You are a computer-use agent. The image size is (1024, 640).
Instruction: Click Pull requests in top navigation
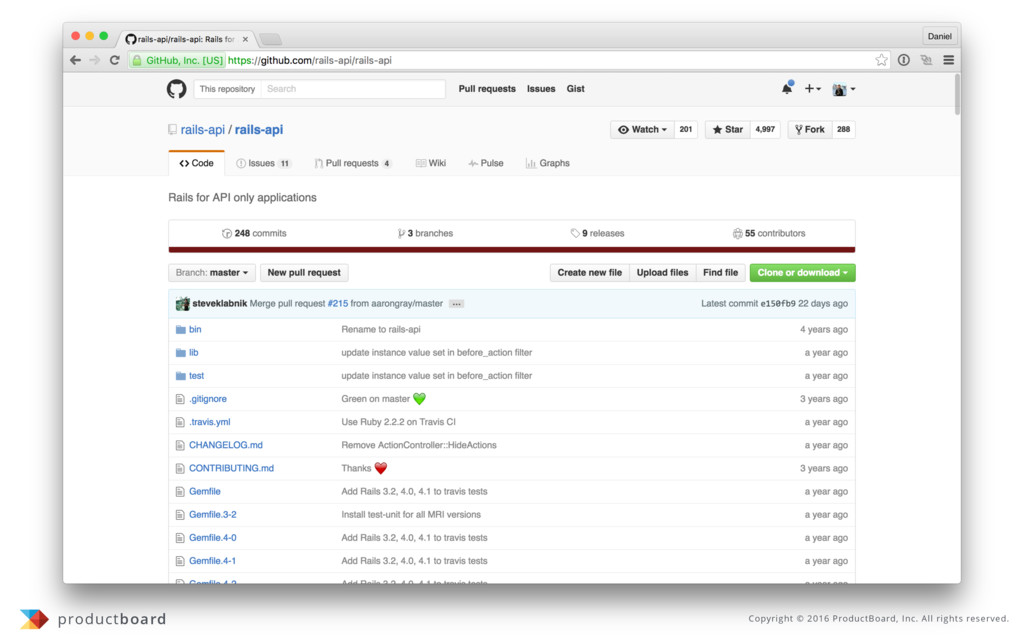(487, 89)
